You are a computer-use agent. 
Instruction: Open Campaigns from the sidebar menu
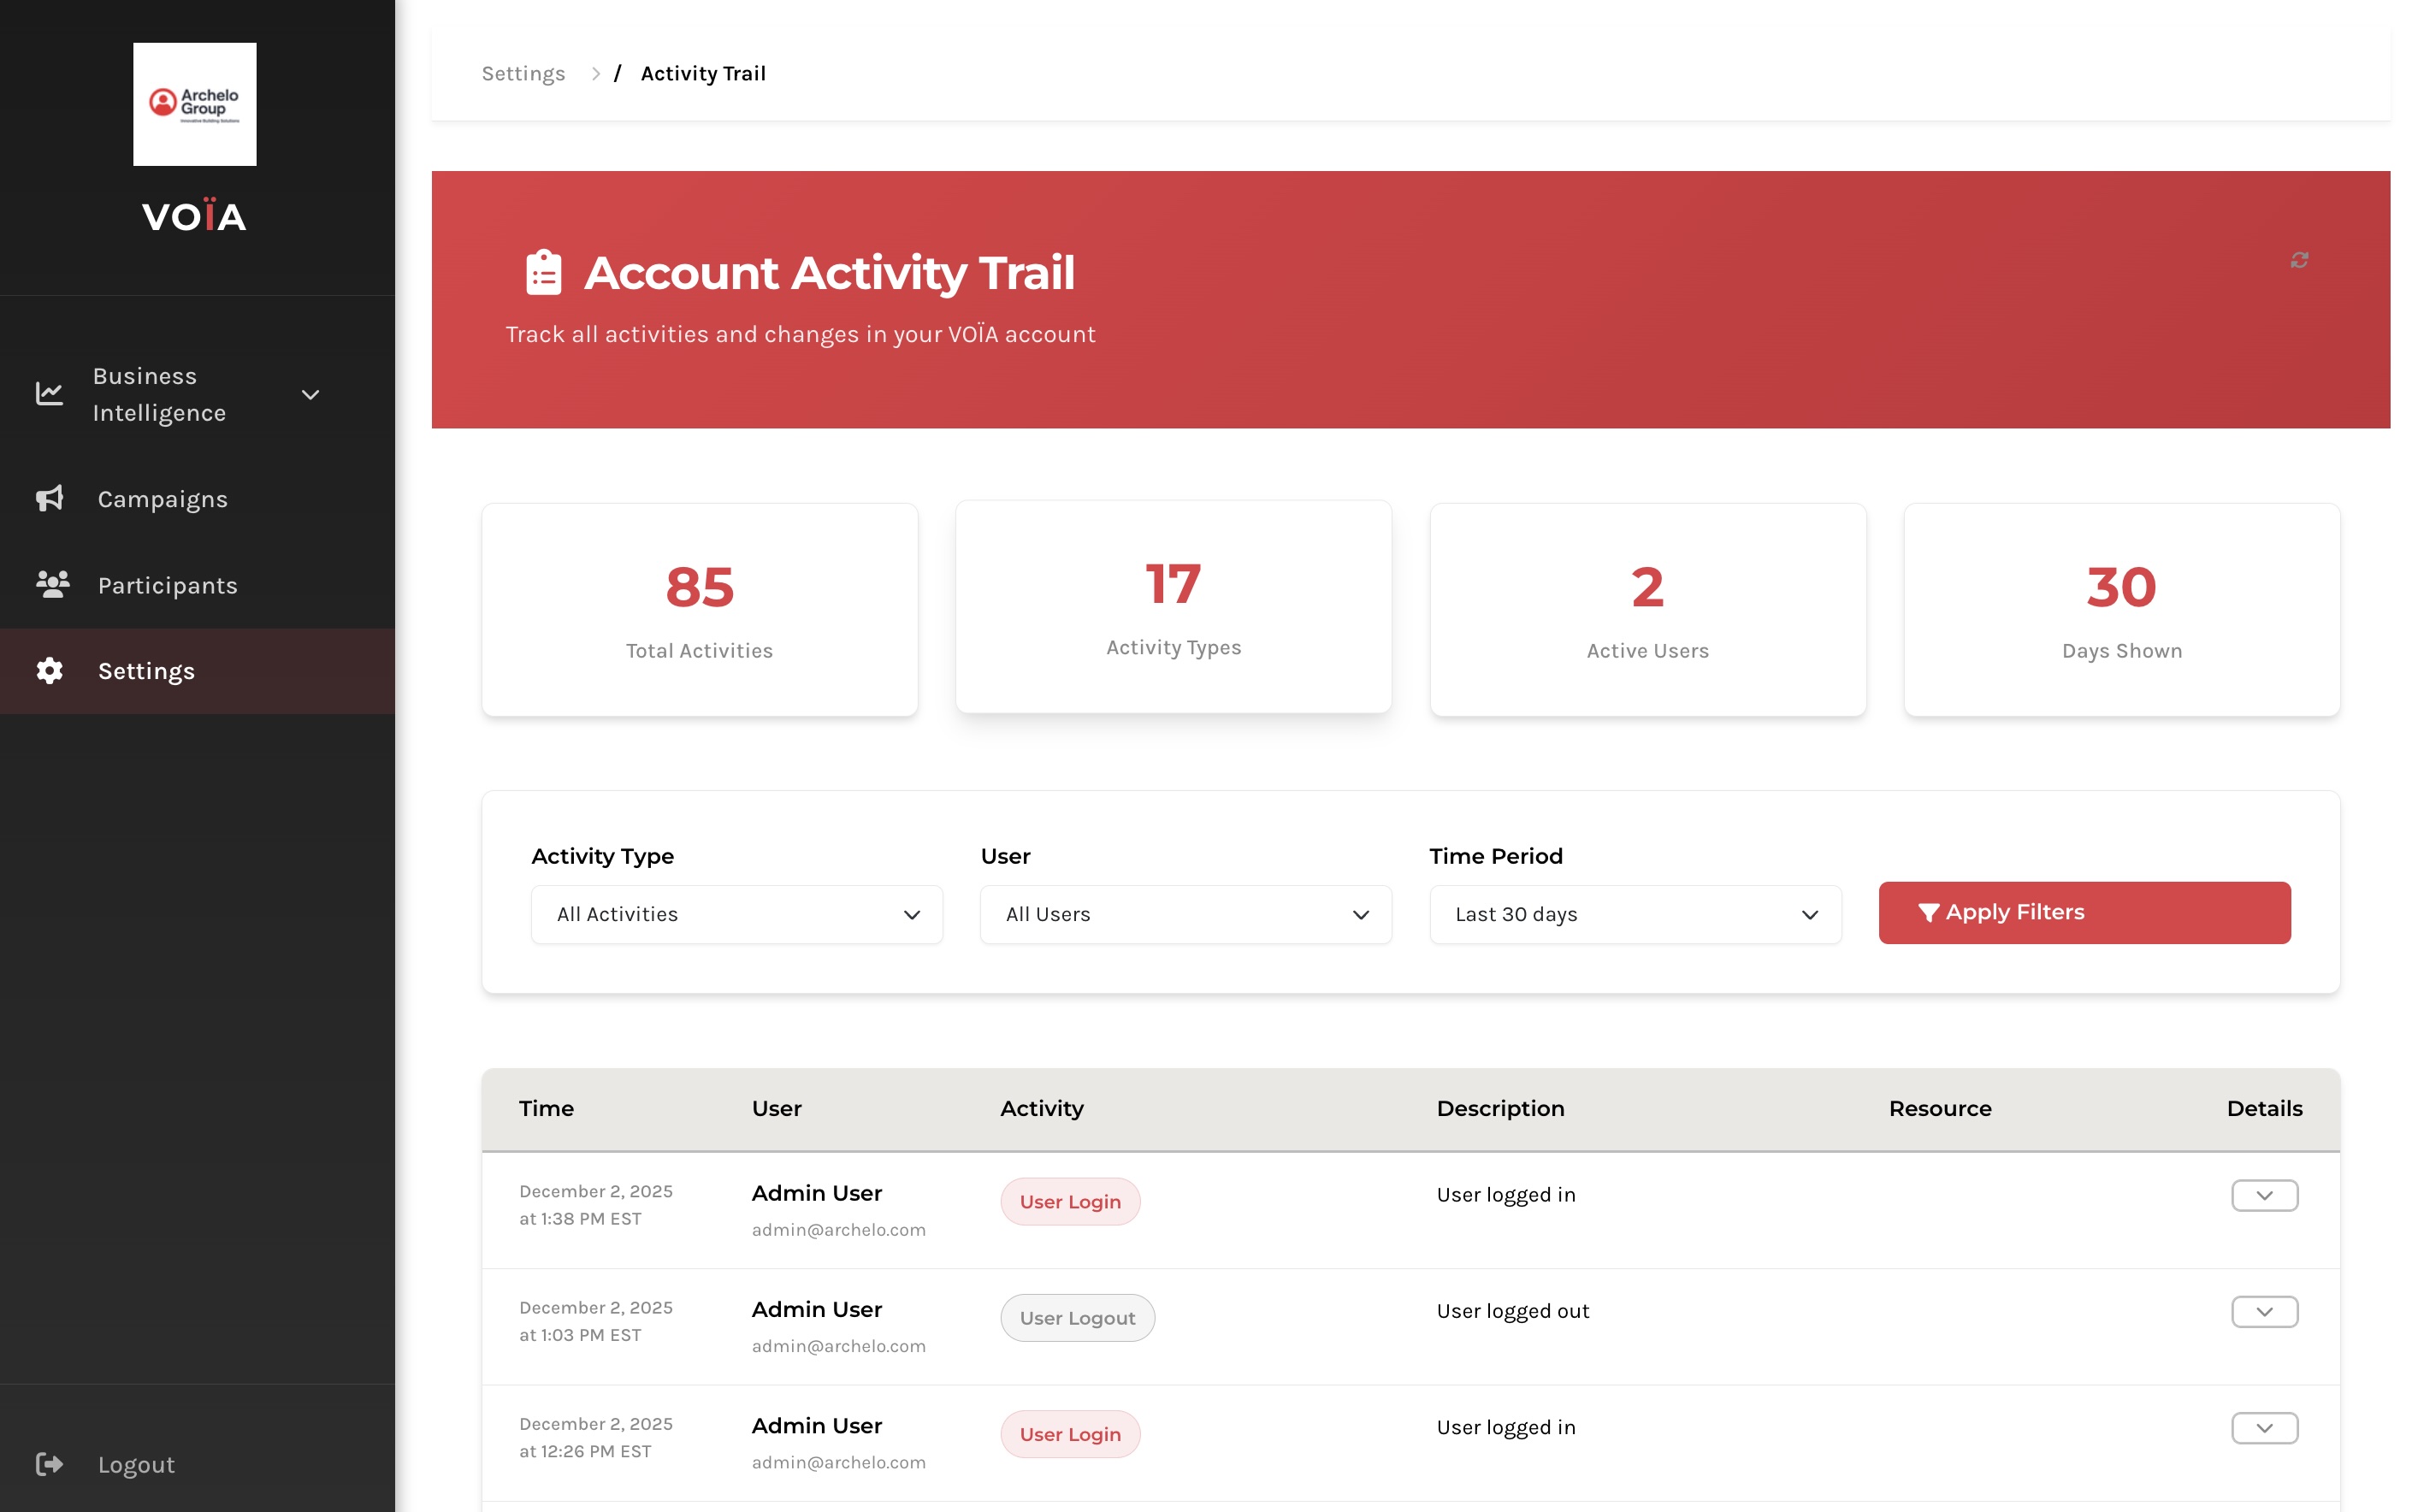click(162, 499)
